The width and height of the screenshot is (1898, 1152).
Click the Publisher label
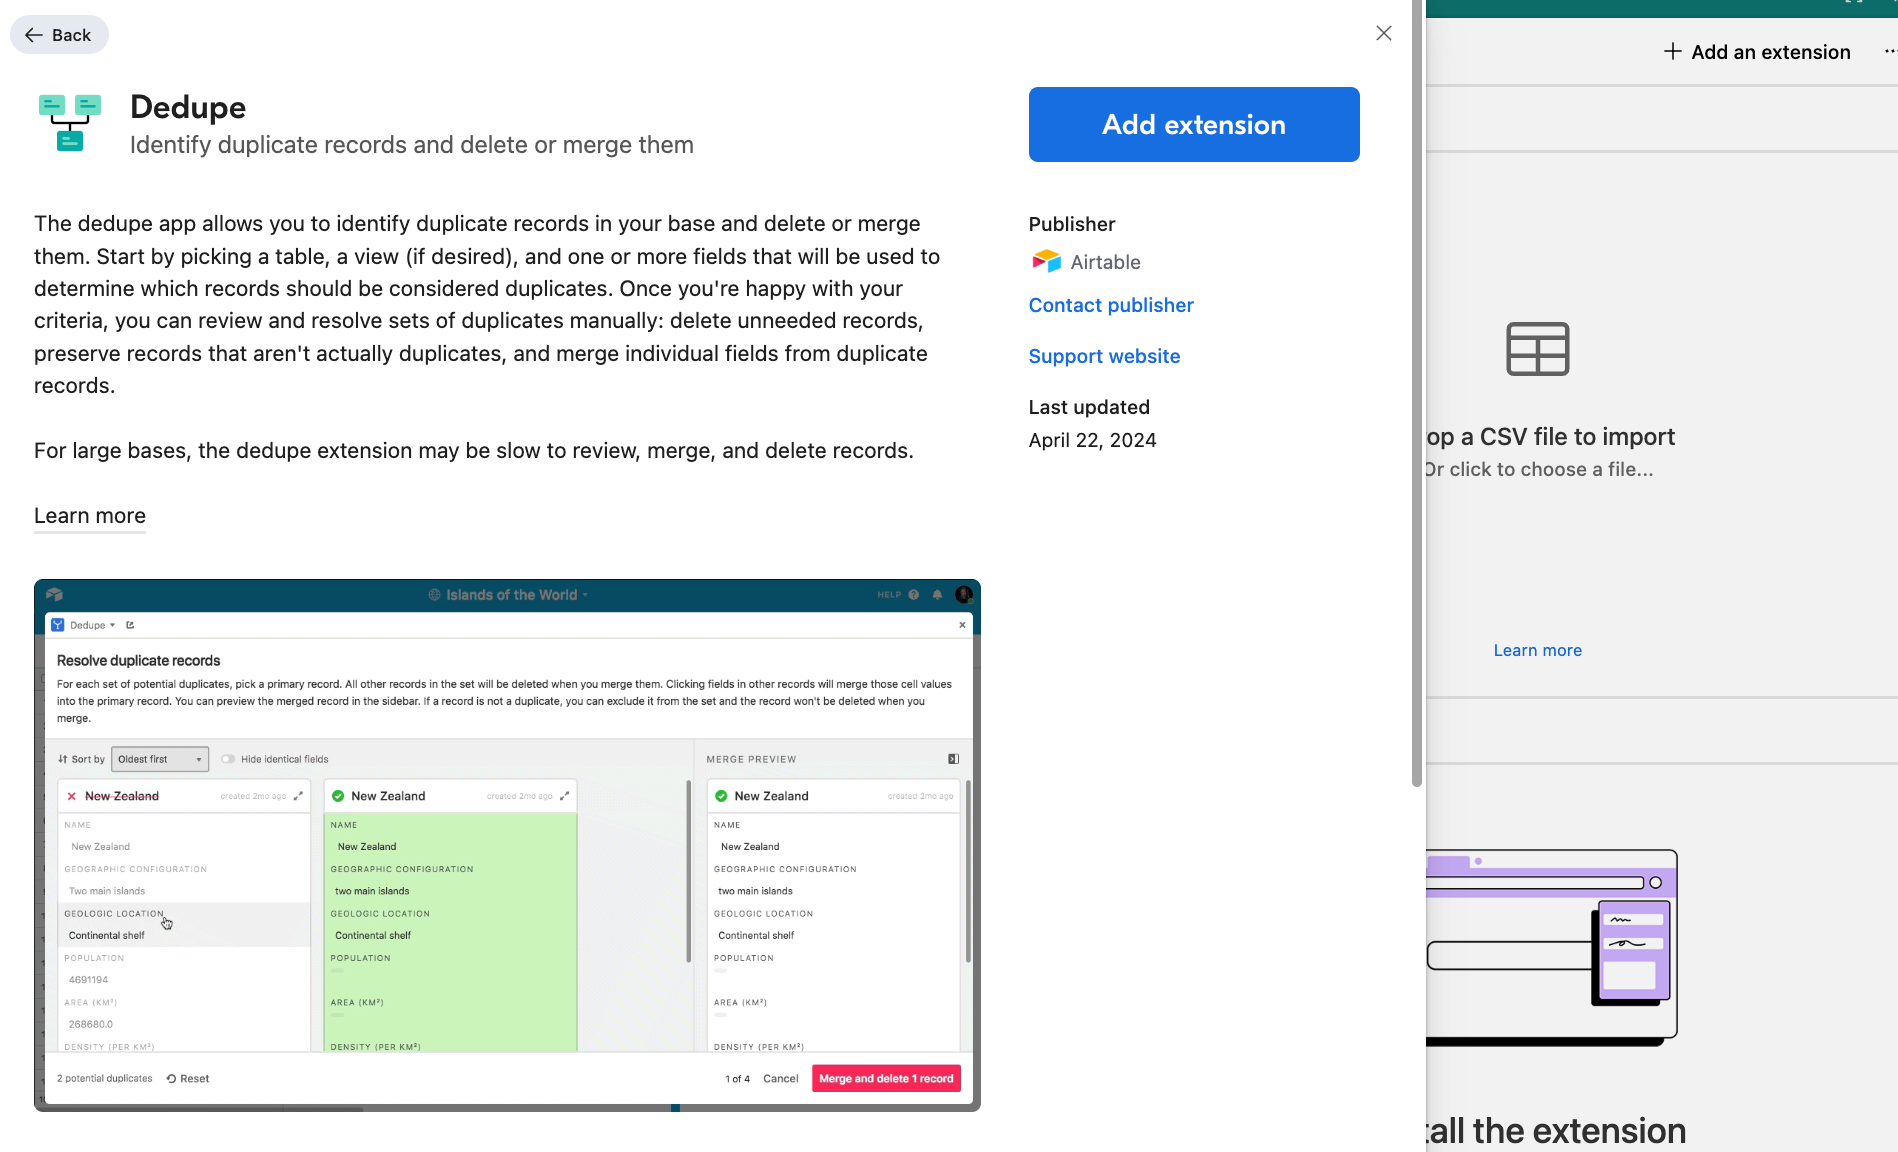pyautogui.click(x=1071, y=224)
